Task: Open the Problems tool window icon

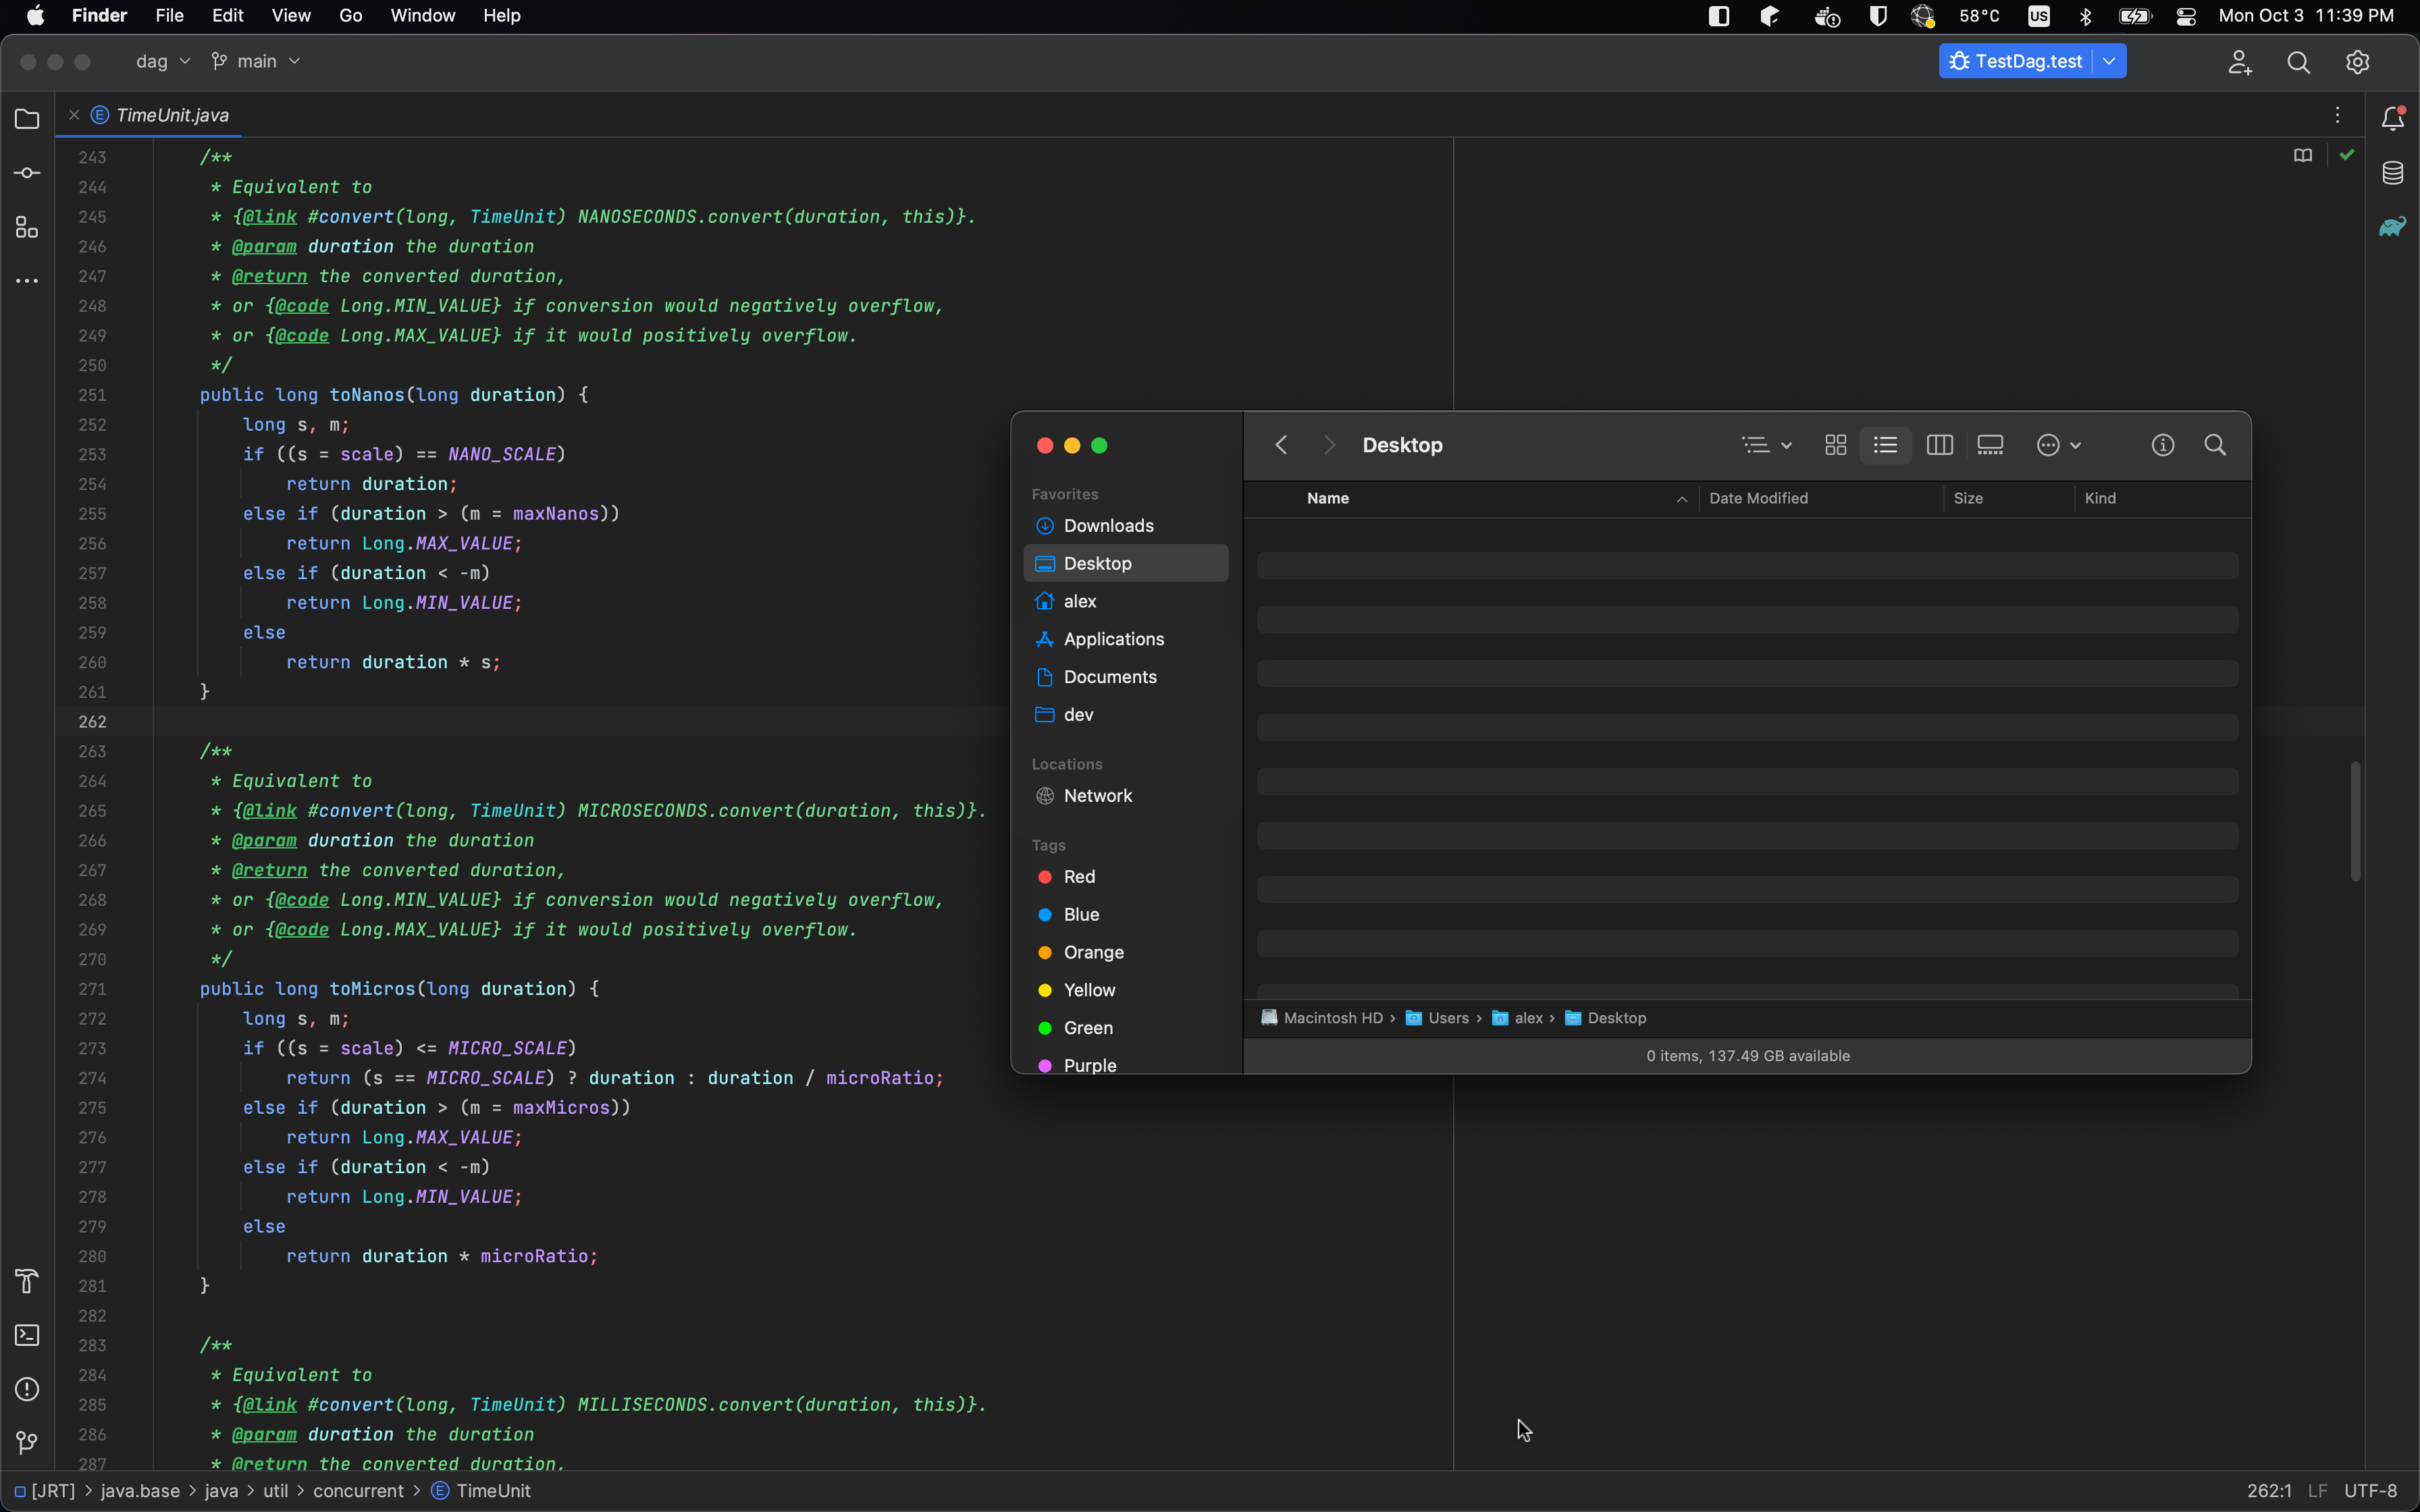Action: 27,1389
